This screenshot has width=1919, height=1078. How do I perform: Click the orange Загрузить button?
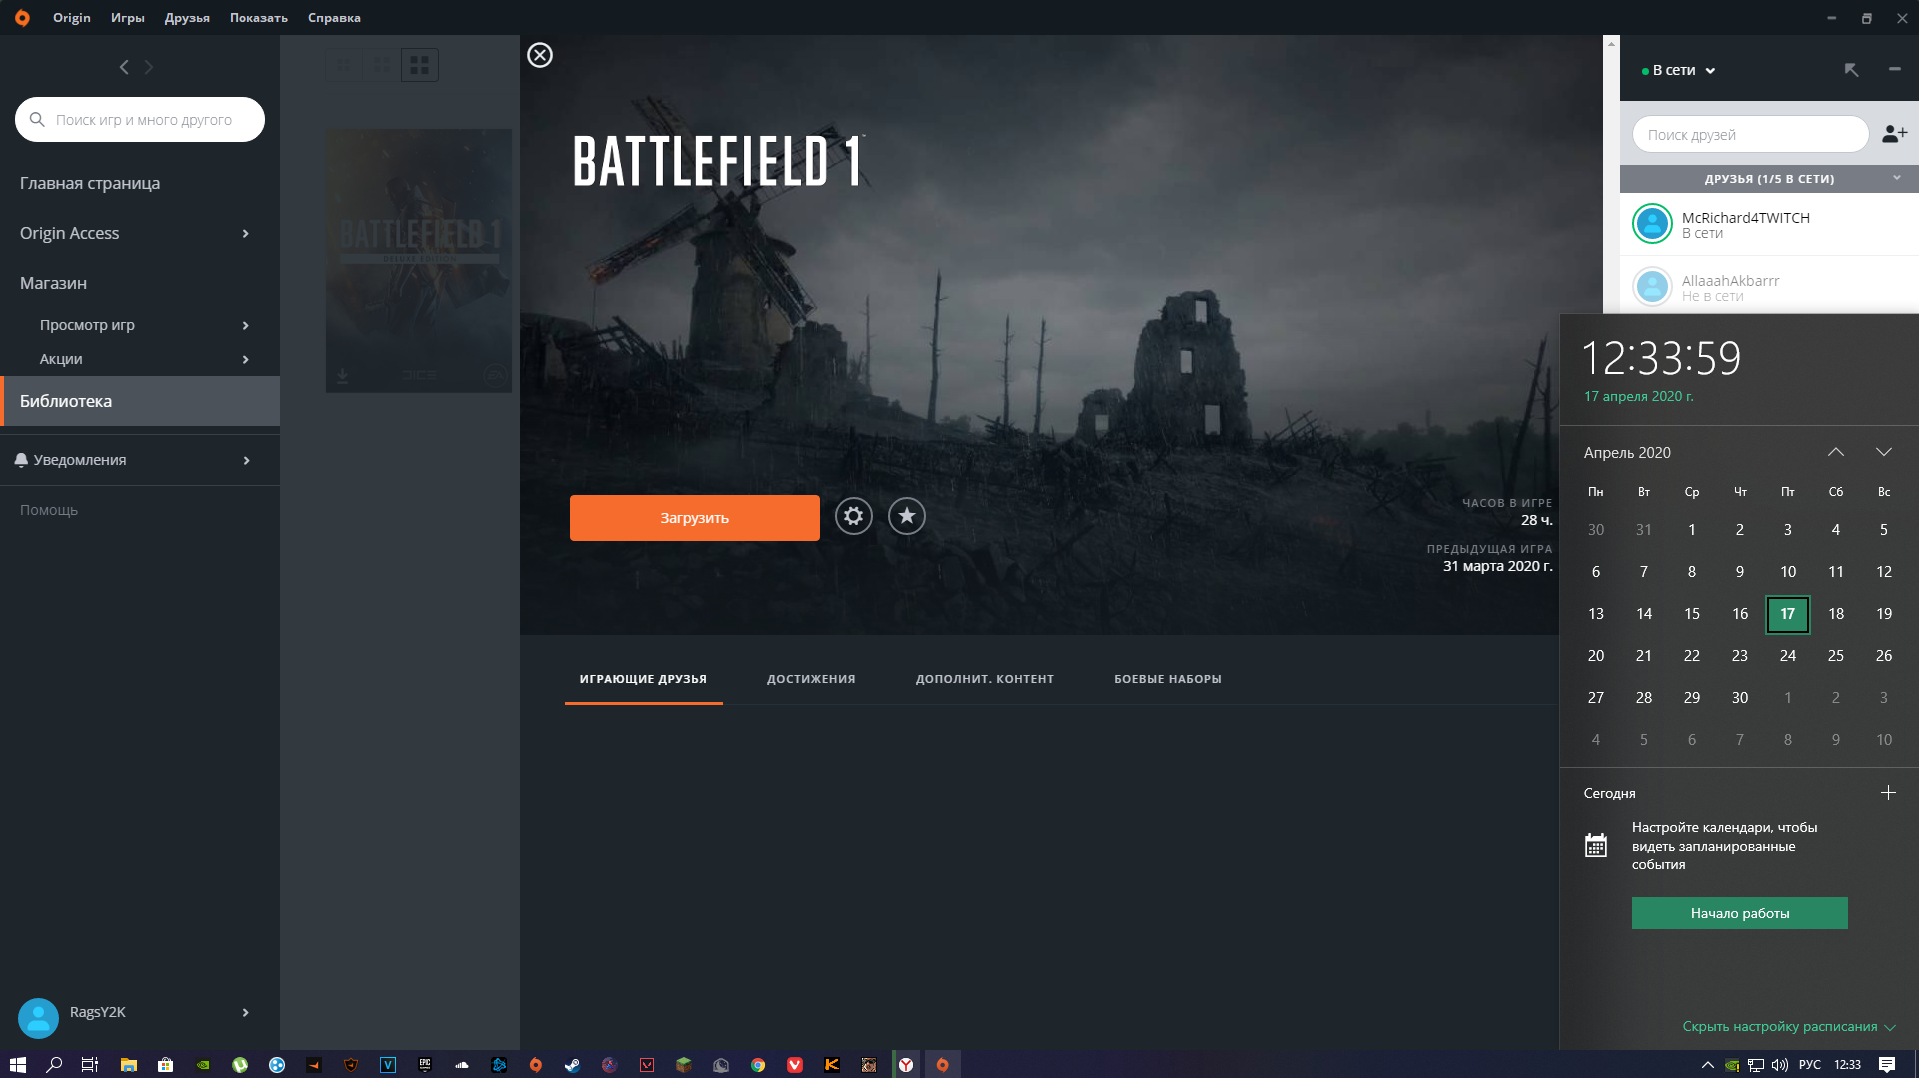[x=695, y=518]
